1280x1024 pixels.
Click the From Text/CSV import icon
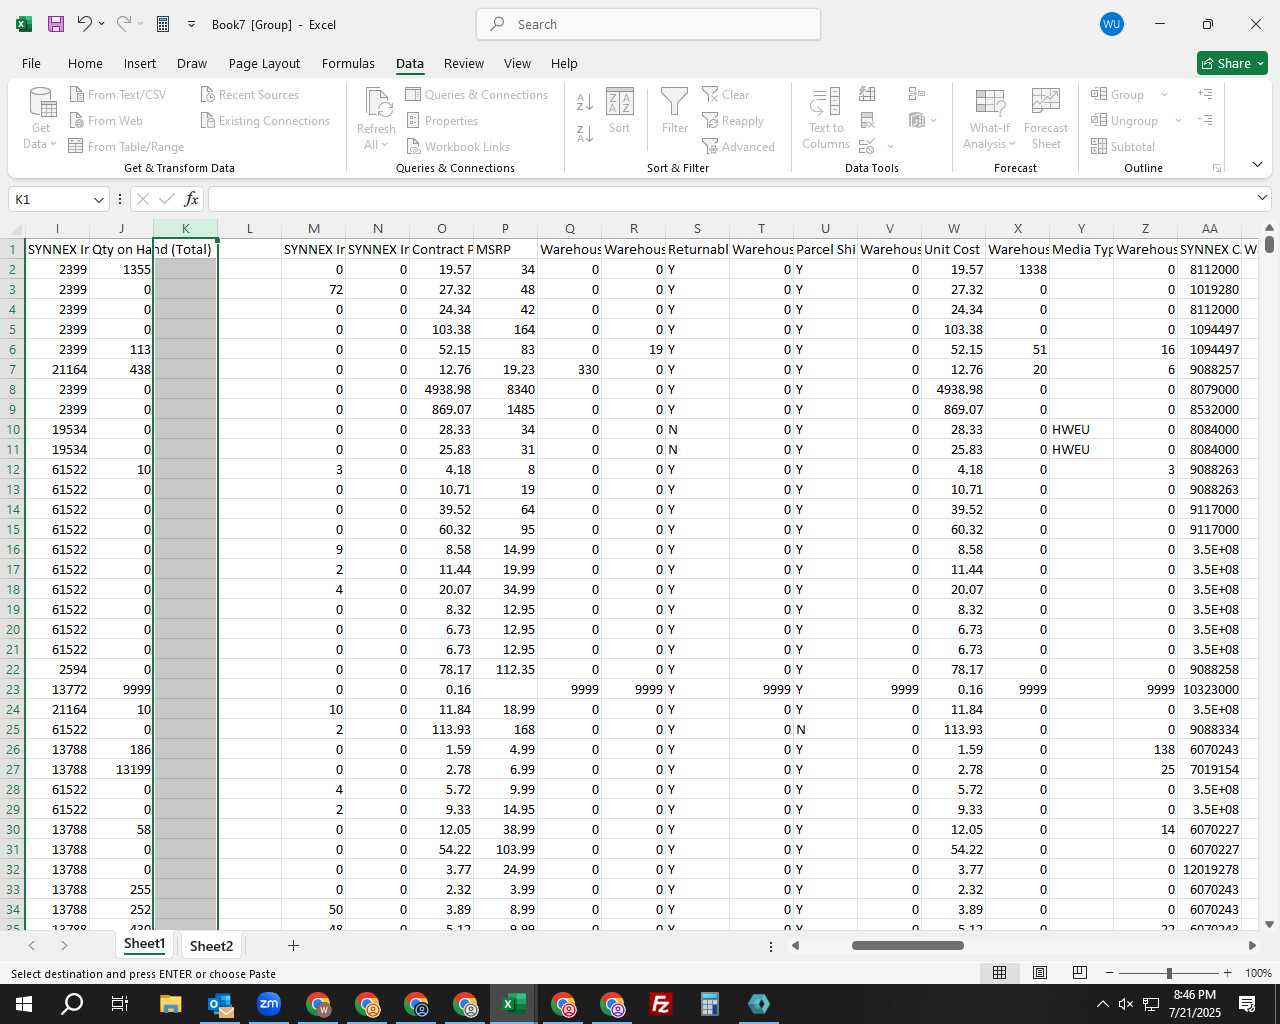pyautogui.click(x=77, y=94)
